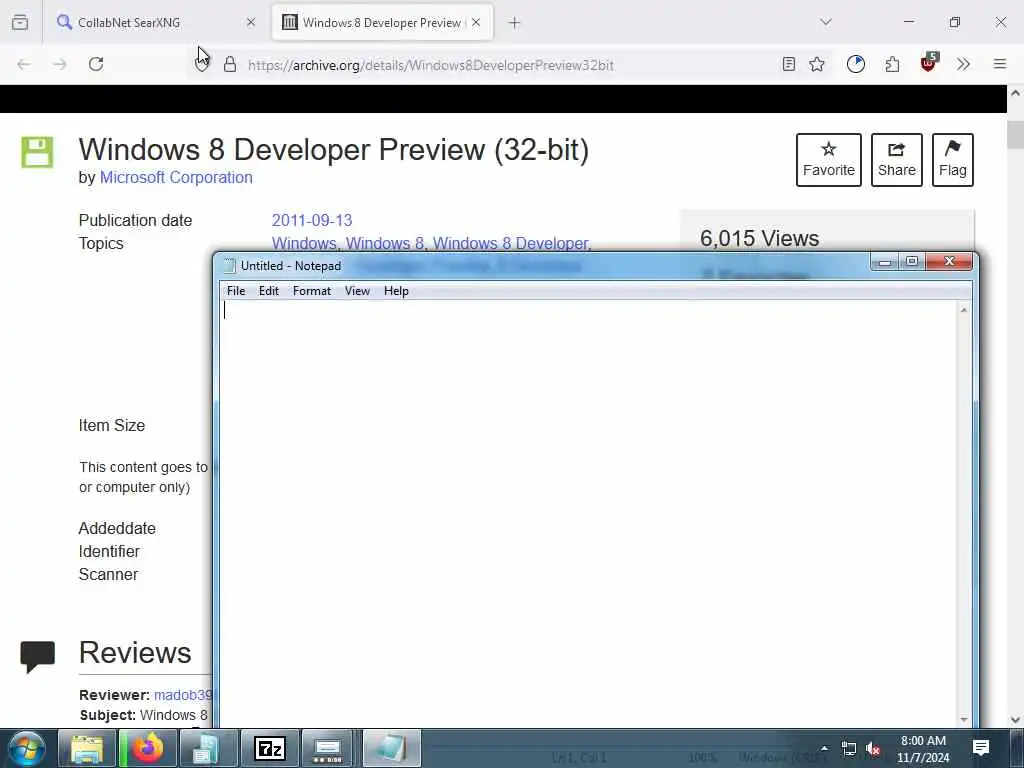Bookmark this page with the star icon
Image resolution: width=1024 pixels, height=768 pixels.
click(817, 64)
